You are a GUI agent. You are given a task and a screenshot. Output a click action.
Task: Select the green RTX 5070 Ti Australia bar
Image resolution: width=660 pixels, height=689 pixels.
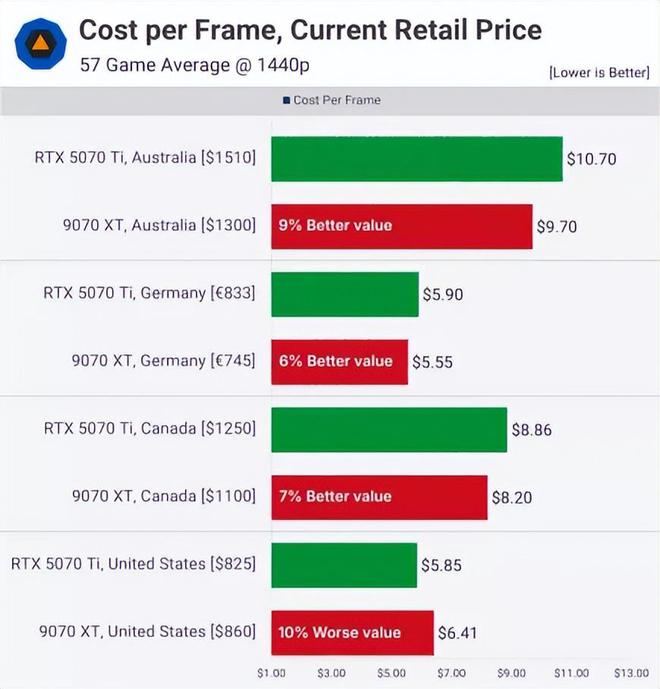(416, 158)
